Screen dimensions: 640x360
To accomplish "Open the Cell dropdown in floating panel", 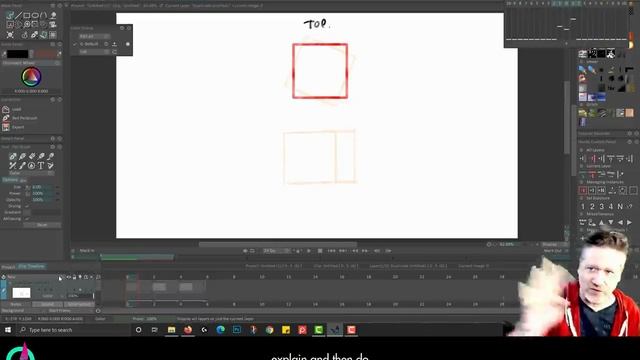I will click(x=94, y=52).
